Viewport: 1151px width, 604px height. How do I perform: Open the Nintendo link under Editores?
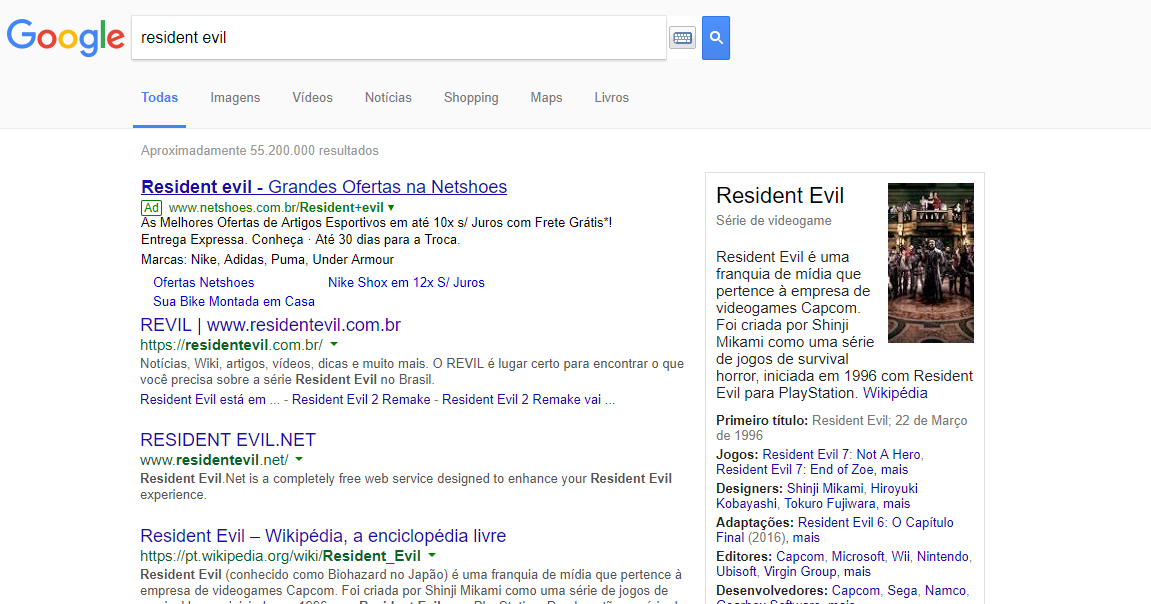(x=943, y=556)
